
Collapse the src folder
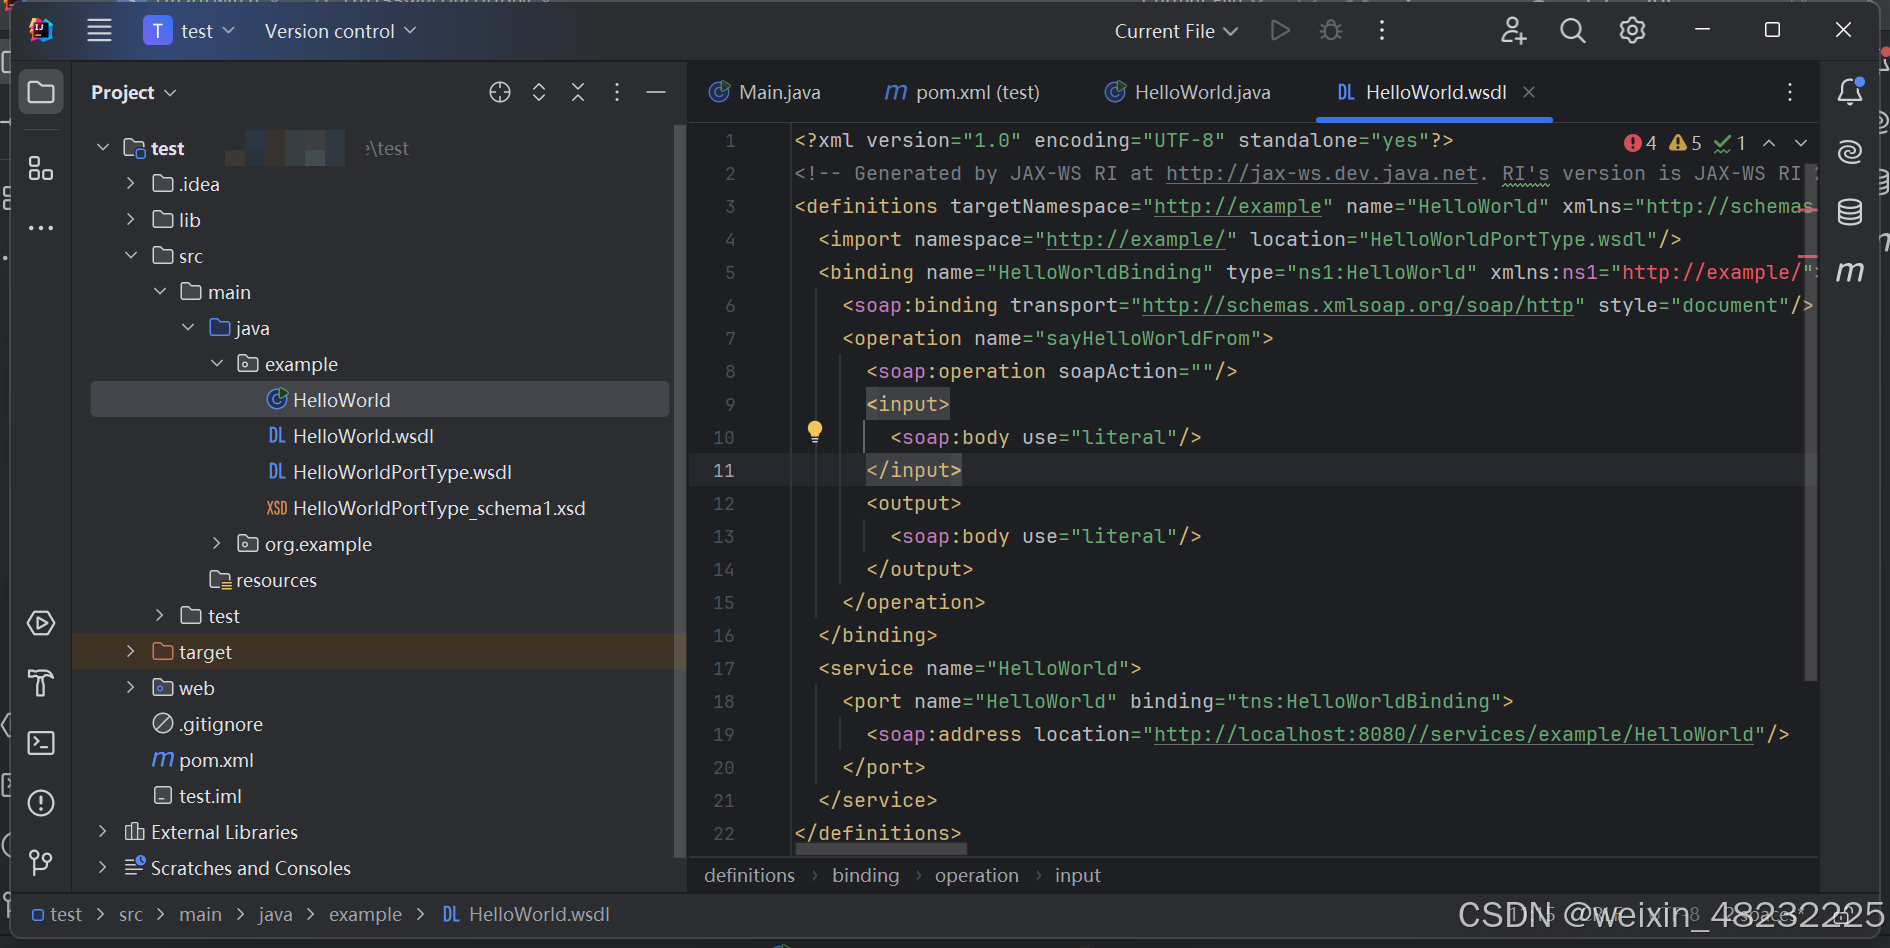click(x=131, y=255)
